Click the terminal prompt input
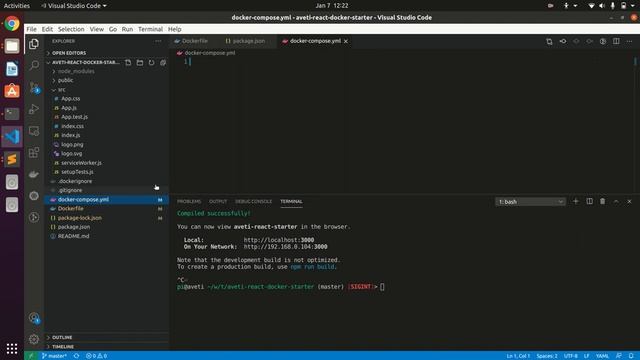 pyautogui.click(x=382, y=287)
